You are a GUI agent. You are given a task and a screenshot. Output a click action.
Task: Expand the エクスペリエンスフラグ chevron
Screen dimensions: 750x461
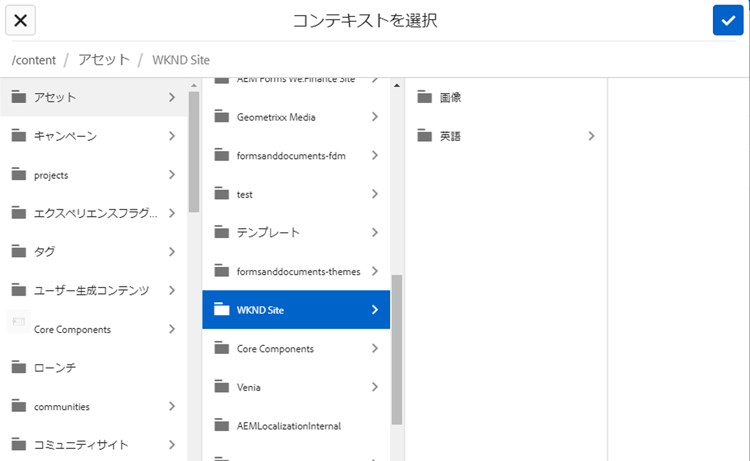[x=172, y=213]
